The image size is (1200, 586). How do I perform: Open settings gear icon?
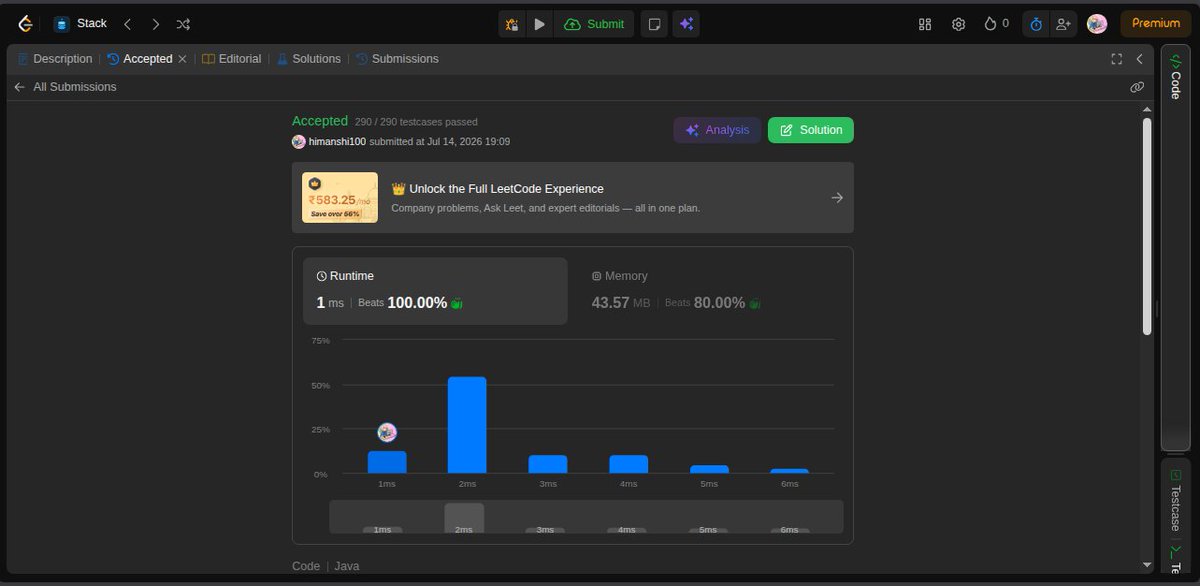[x=958, y=24]
